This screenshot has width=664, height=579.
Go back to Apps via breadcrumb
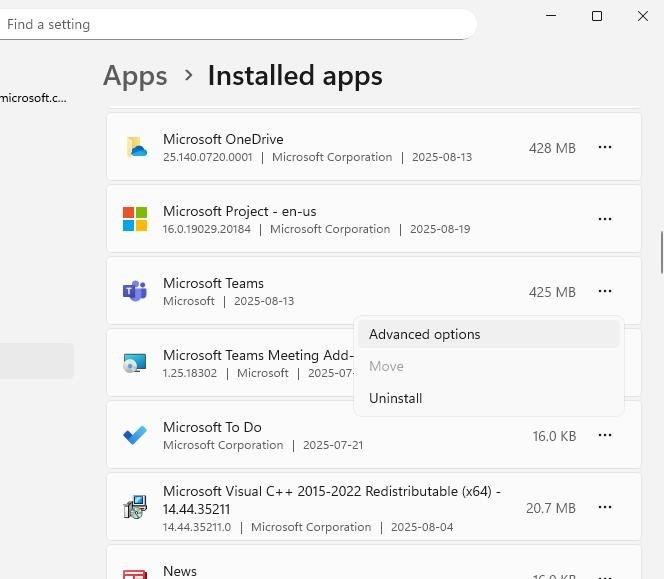(x=135, y=76)
